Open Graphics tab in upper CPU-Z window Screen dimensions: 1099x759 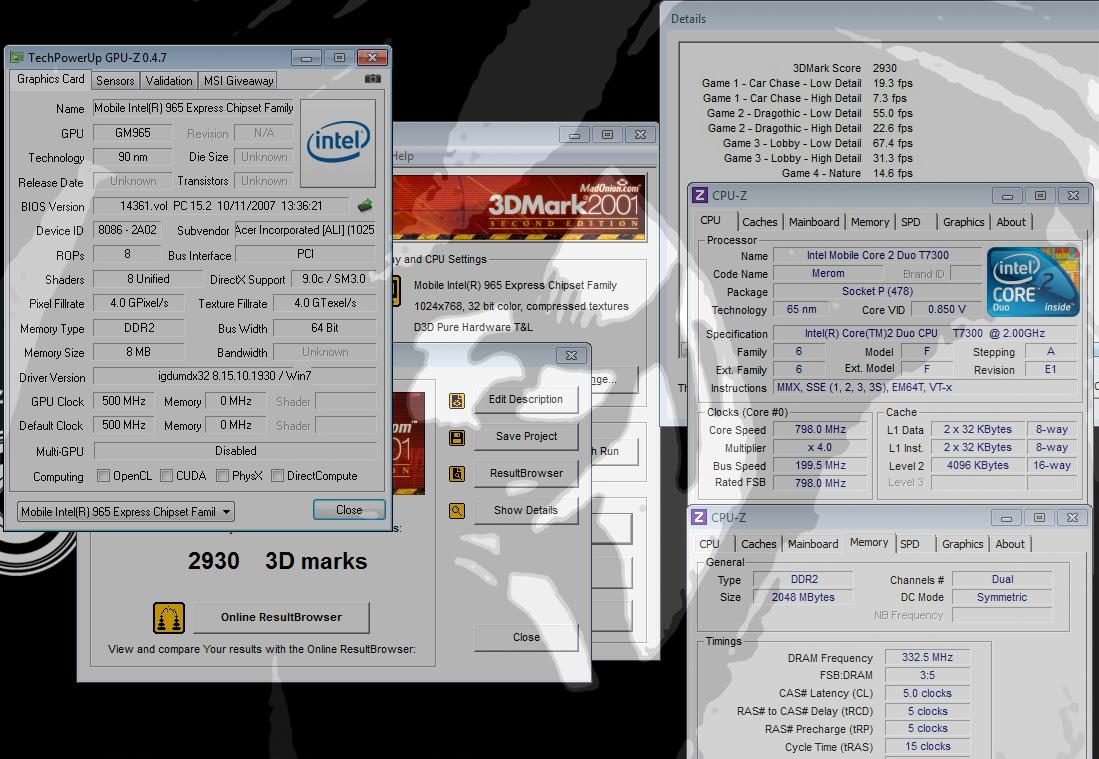point(964,222)
